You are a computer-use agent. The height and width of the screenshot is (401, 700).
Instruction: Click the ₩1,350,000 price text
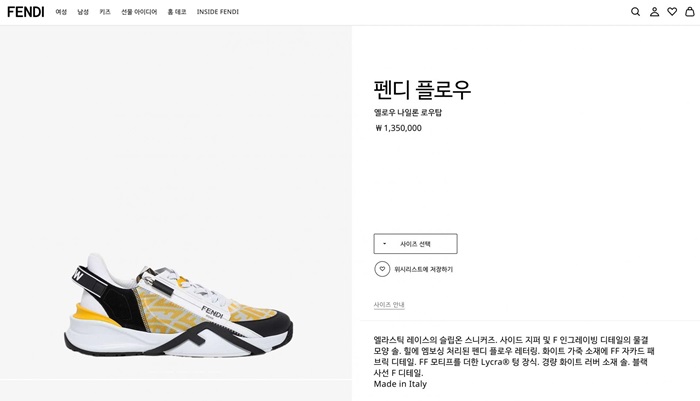(398, 128)
